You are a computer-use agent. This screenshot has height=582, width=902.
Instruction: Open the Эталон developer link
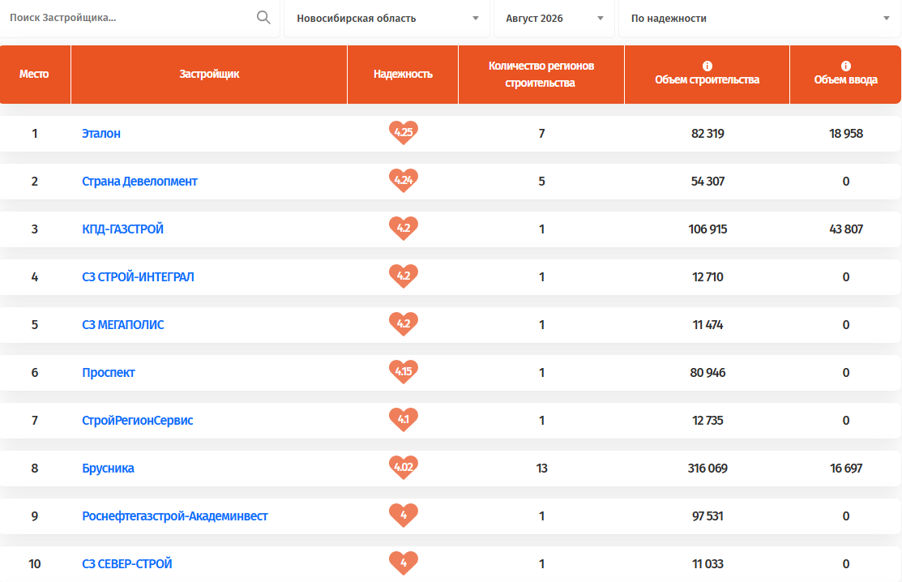pos(101,133)
